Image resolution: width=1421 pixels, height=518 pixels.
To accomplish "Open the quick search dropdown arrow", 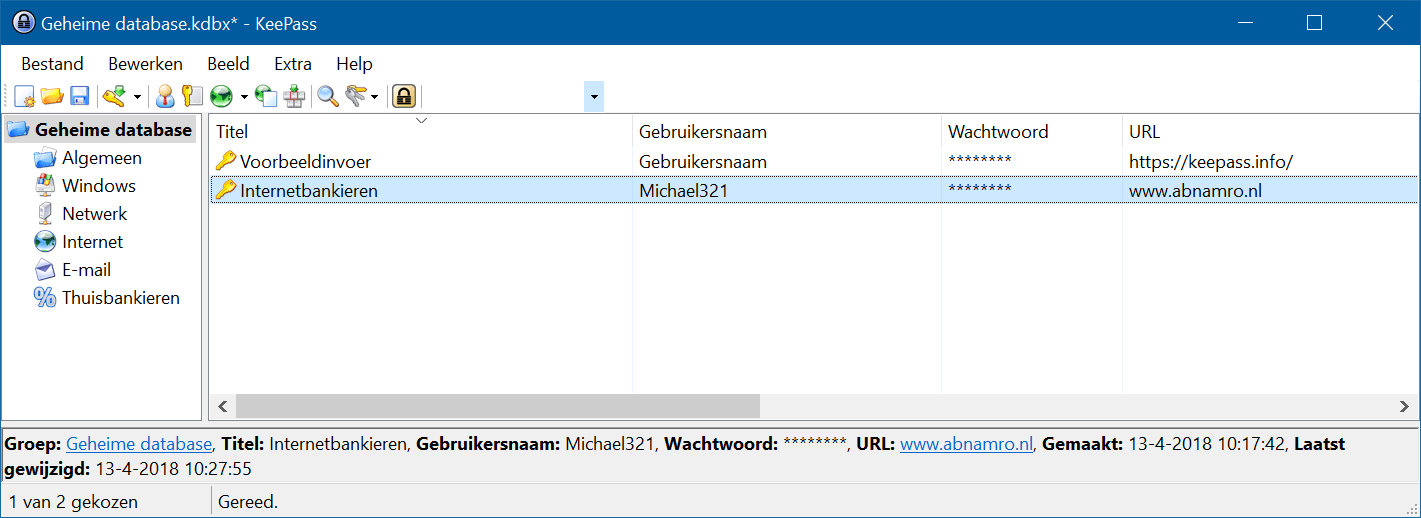I will [594, 97].
